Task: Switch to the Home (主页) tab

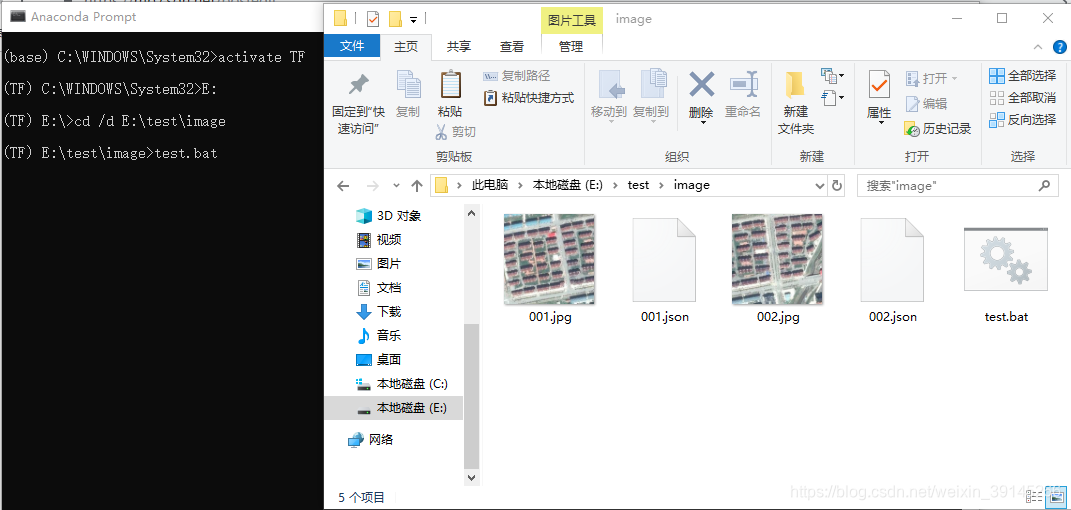Action: (406, 46)
